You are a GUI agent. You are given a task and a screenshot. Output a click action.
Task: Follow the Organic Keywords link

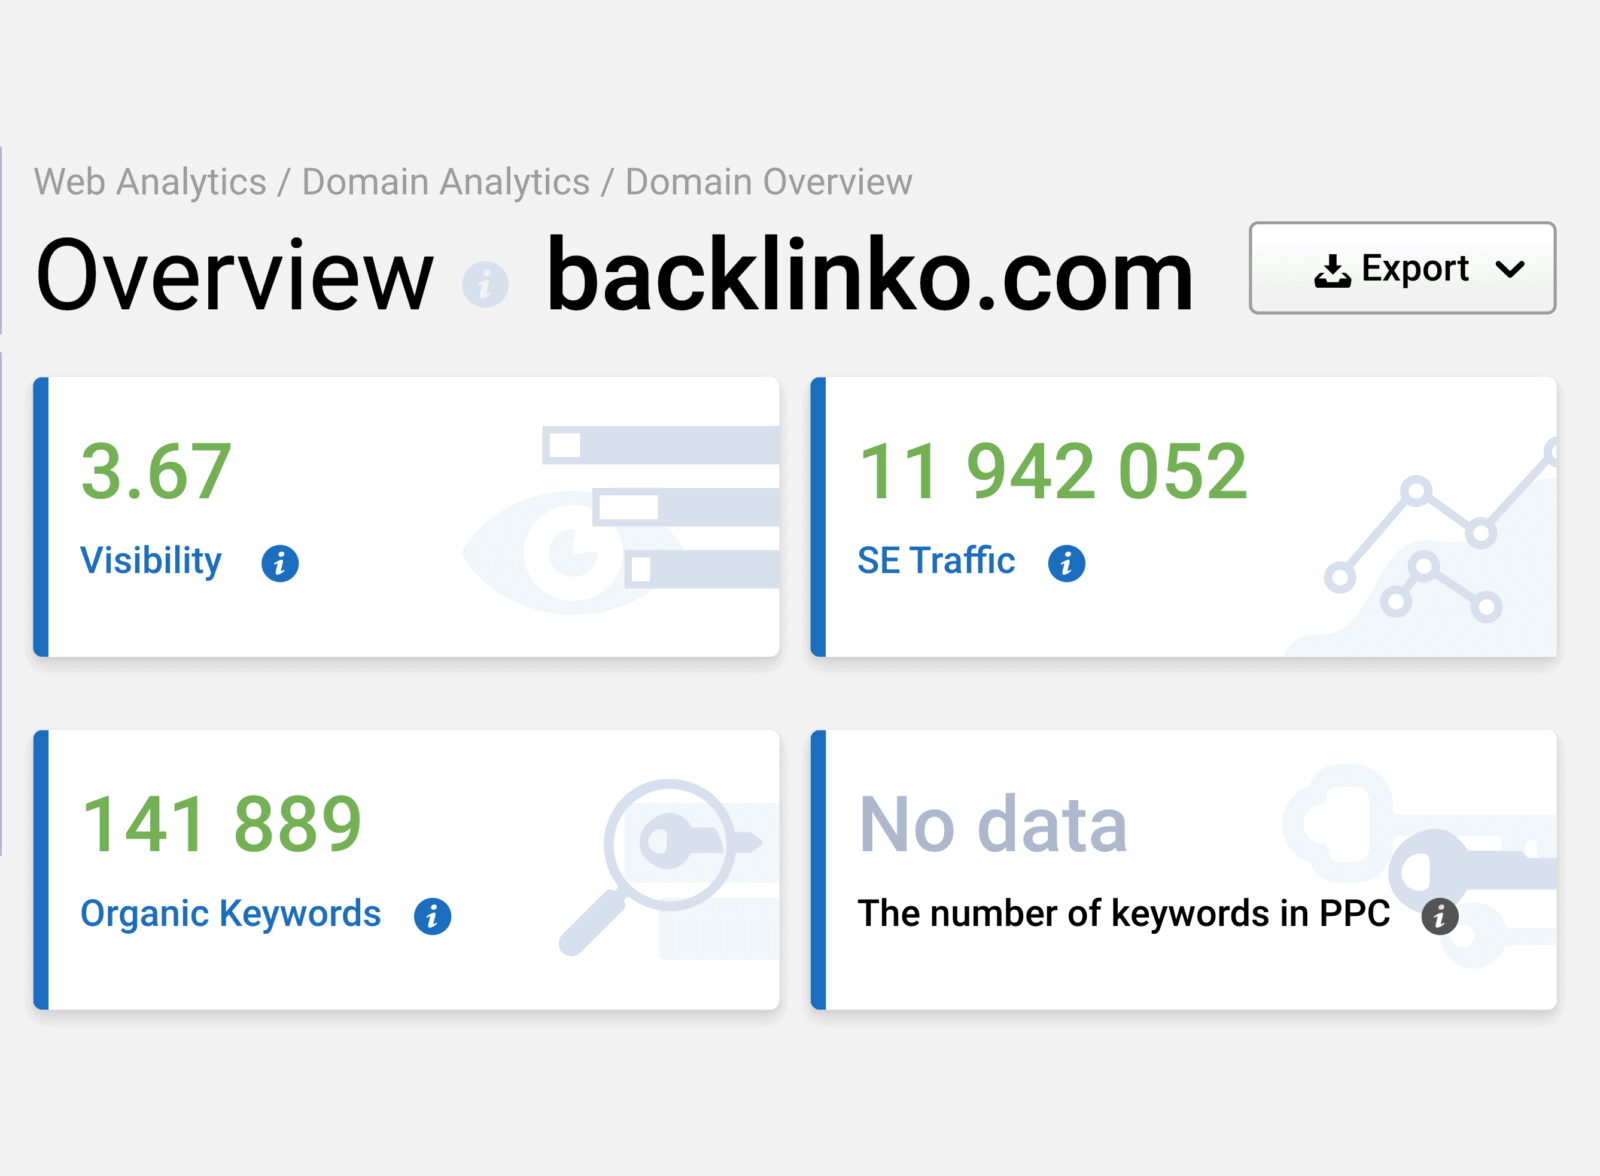tap(230, 914)
